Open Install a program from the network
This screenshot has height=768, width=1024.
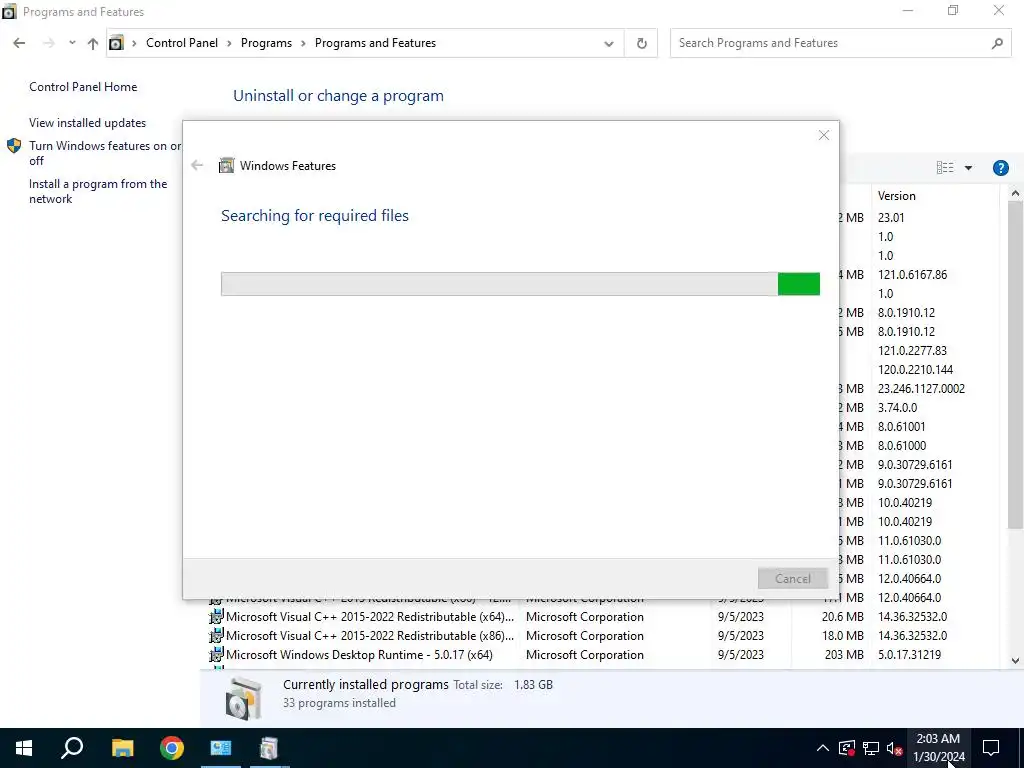(98, 191)
